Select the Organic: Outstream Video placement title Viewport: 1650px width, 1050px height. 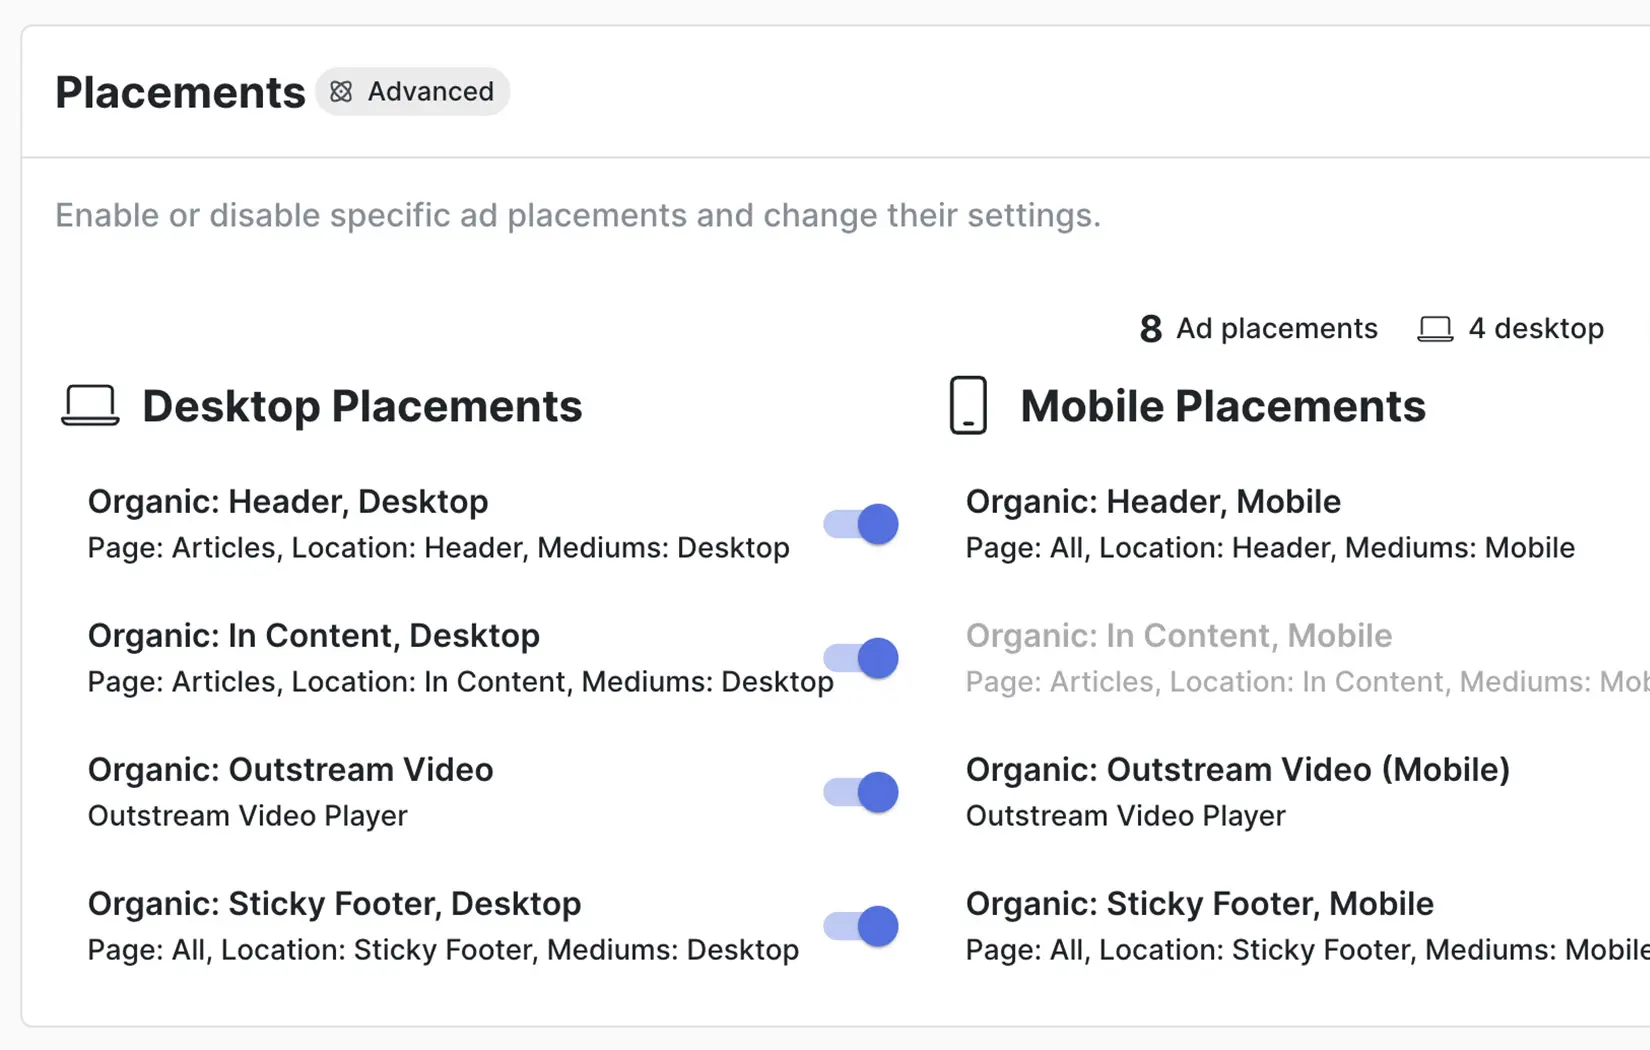pos(291,770)
